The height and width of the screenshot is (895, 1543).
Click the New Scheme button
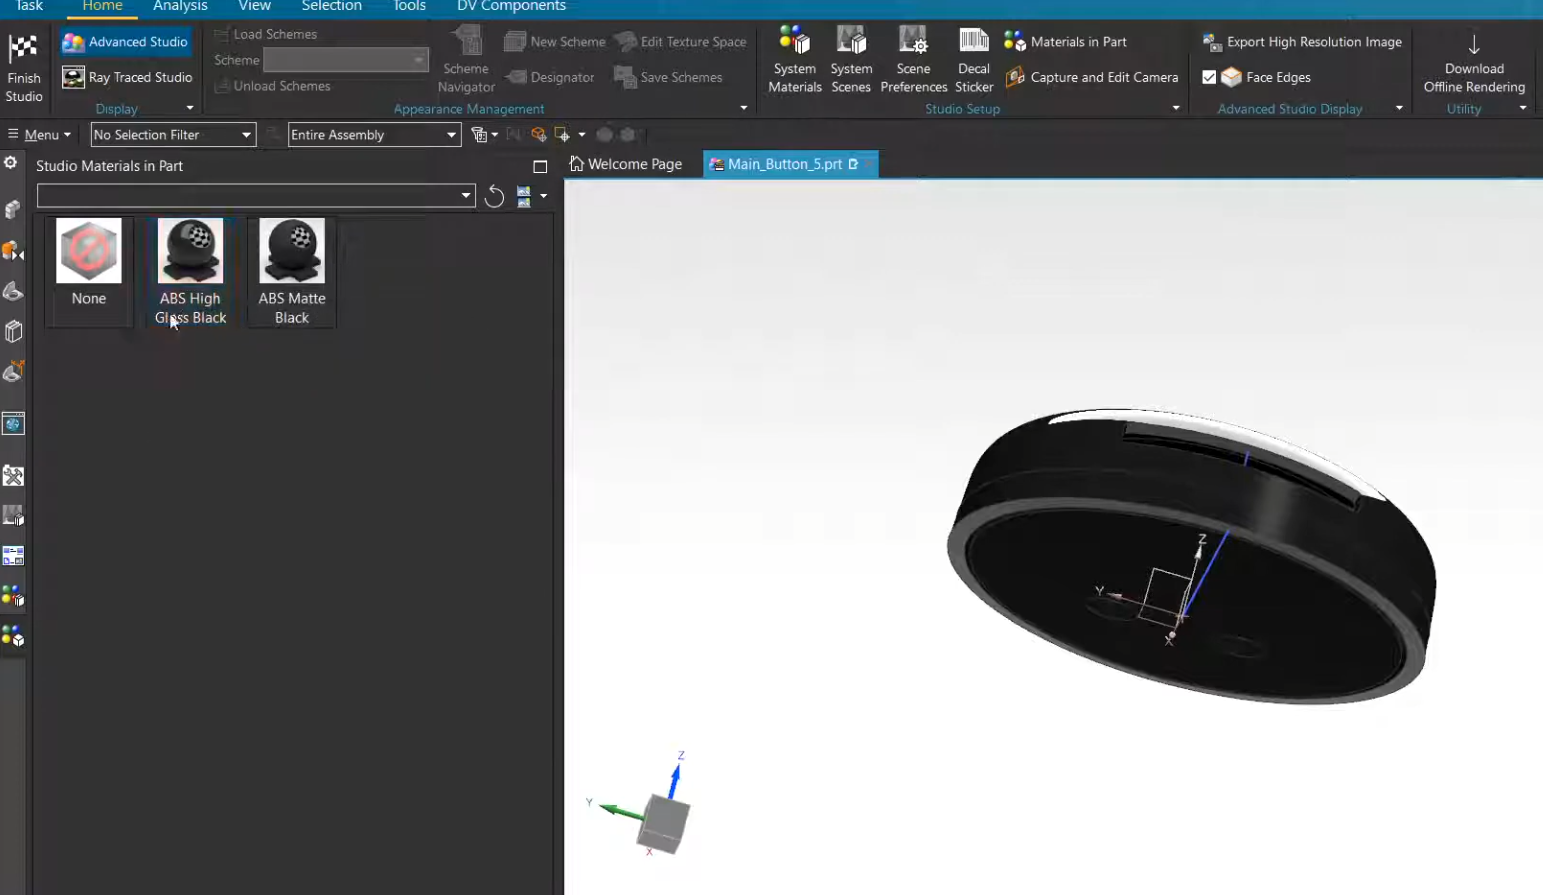555,42
